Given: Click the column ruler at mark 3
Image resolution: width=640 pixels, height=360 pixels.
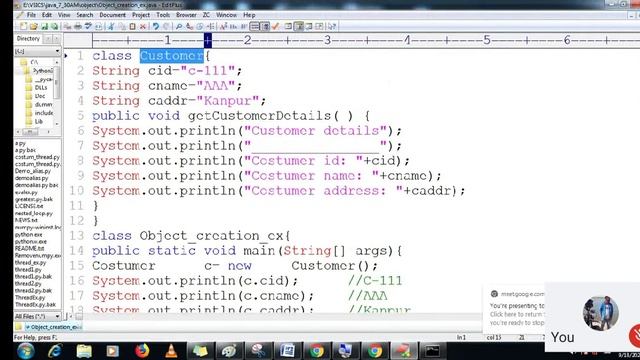Looking at the screenshot, I should click(327, 40).
